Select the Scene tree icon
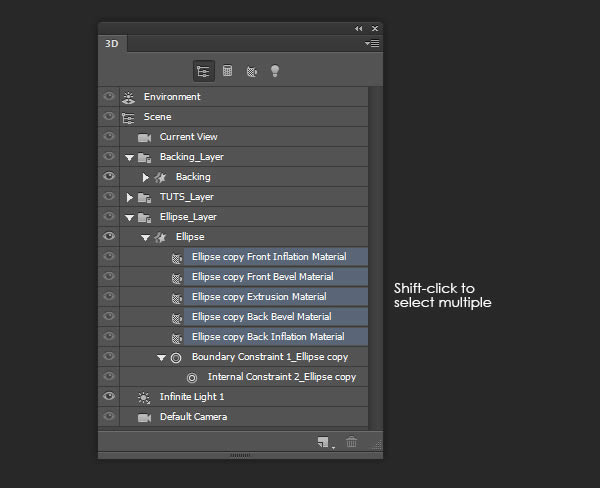Viewport: 600px width, 488px height. (x=128, y=118)
